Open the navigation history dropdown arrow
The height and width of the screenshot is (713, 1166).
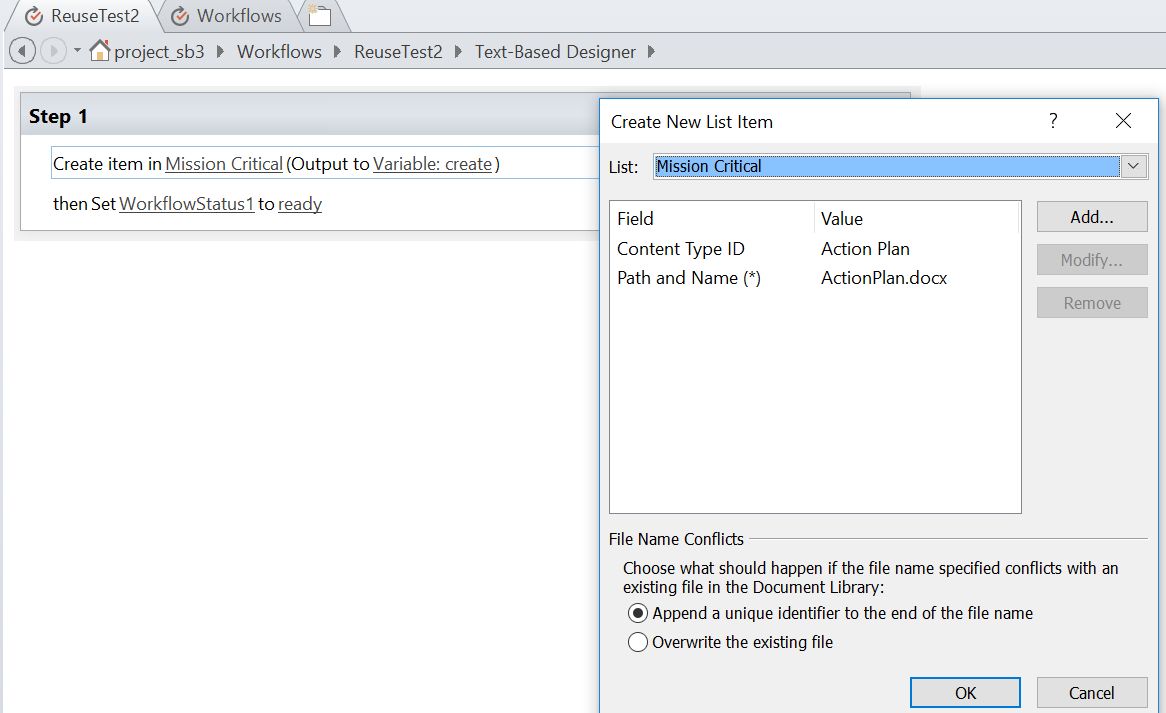[x=77, y=51]
